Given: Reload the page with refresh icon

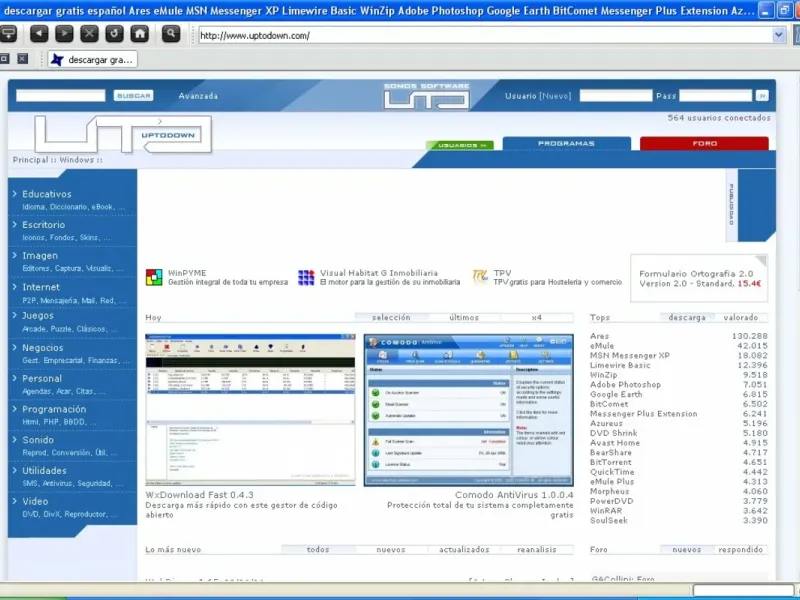Looking at the screenshot, I should [114, 34].
